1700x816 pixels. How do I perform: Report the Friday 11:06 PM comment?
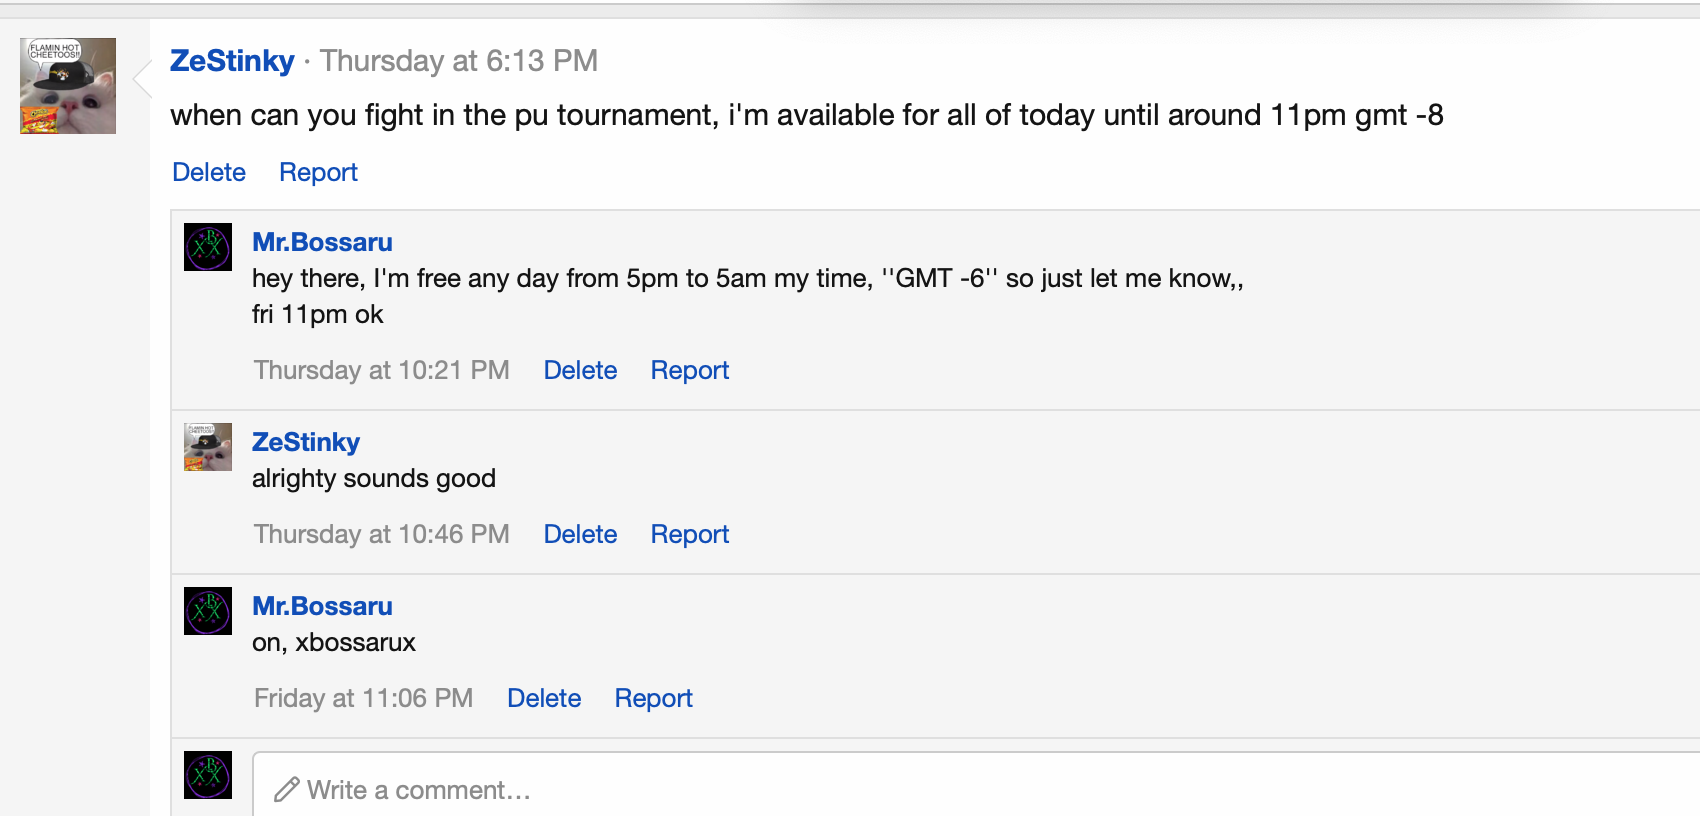[653, 698]
